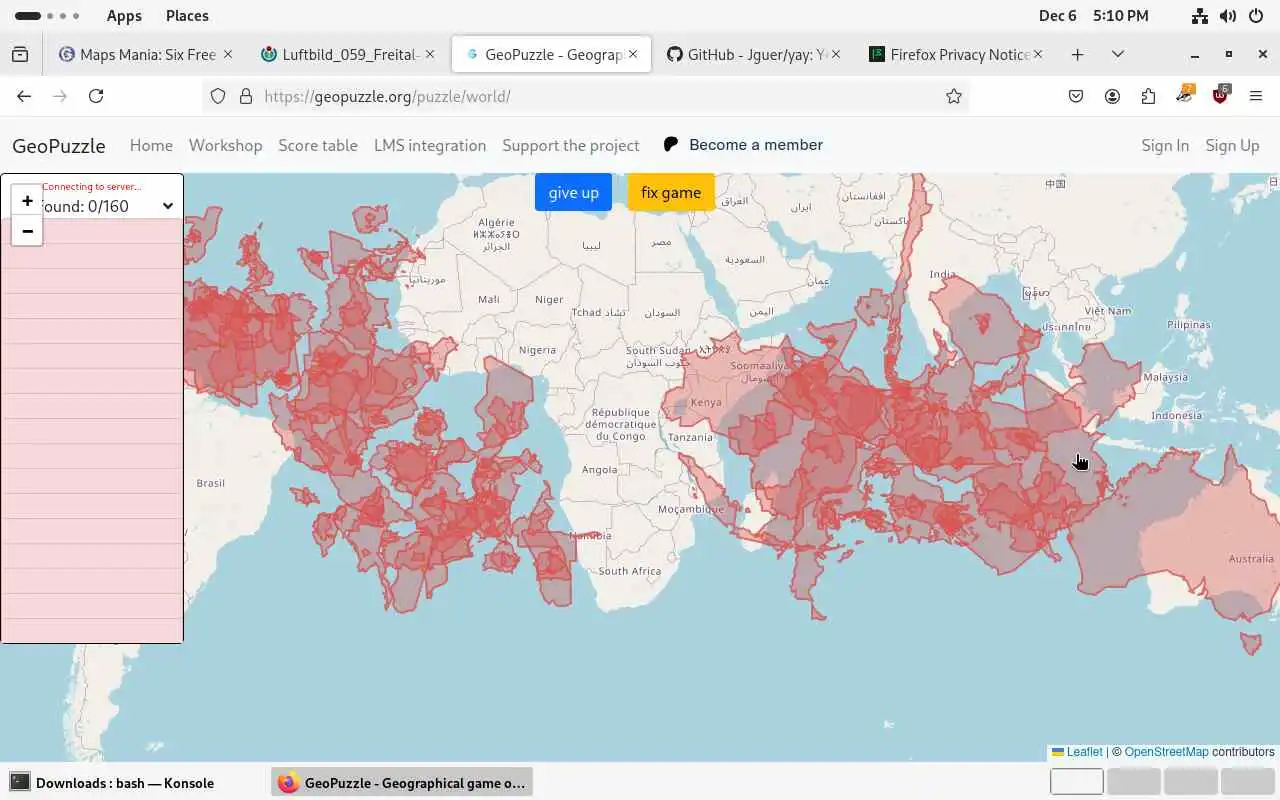Open the Firefox hamburger menu
The image size is (1280, 800).
(x=1256, y=96)
